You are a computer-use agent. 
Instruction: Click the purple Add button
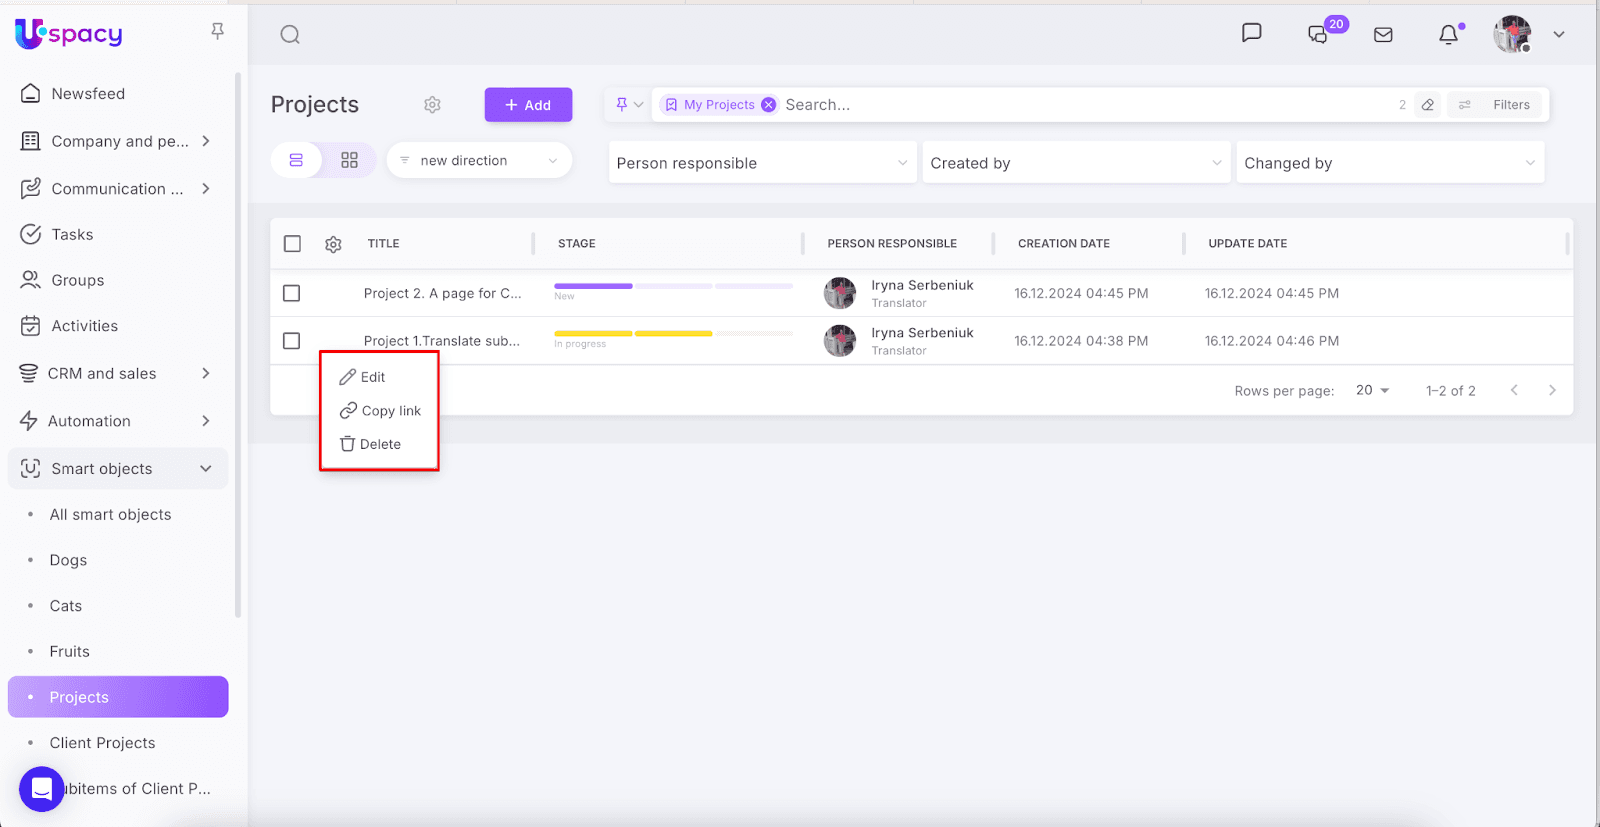pos(528,105)
